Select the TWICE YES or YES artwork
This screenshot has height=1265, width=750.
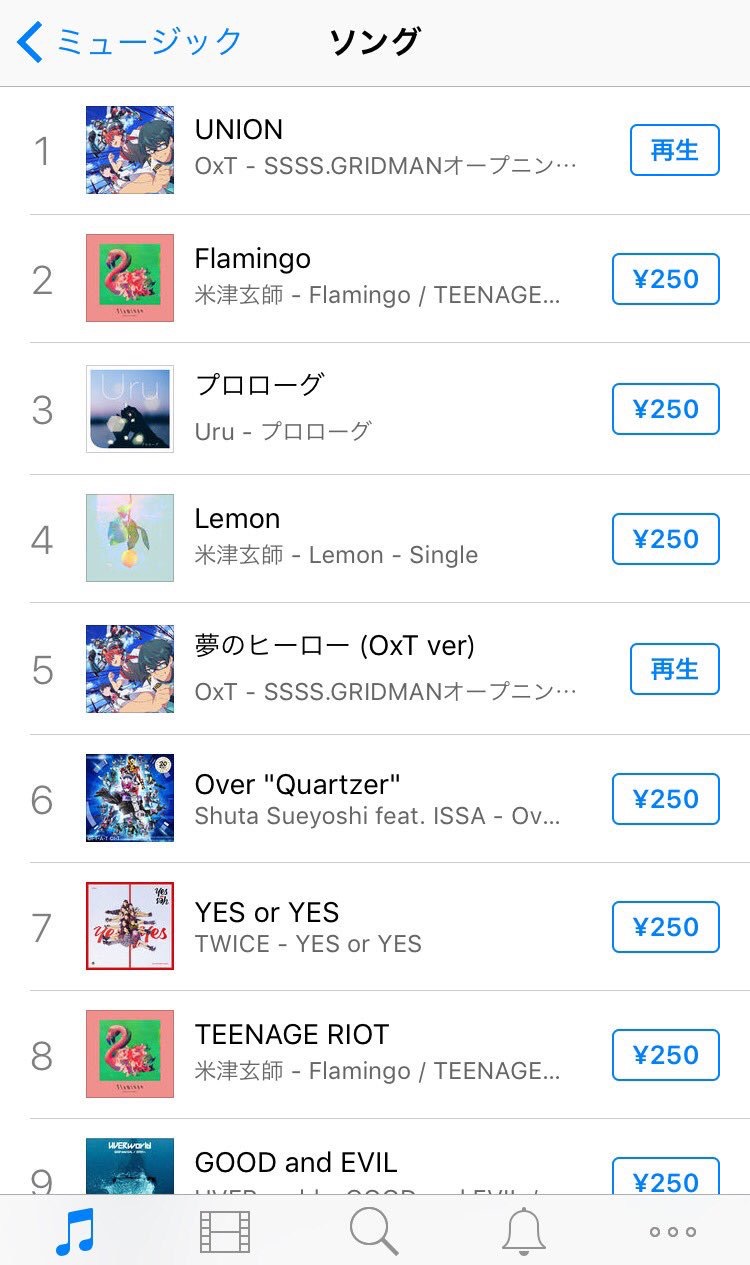pyautogui.click(x=130, y=926)
